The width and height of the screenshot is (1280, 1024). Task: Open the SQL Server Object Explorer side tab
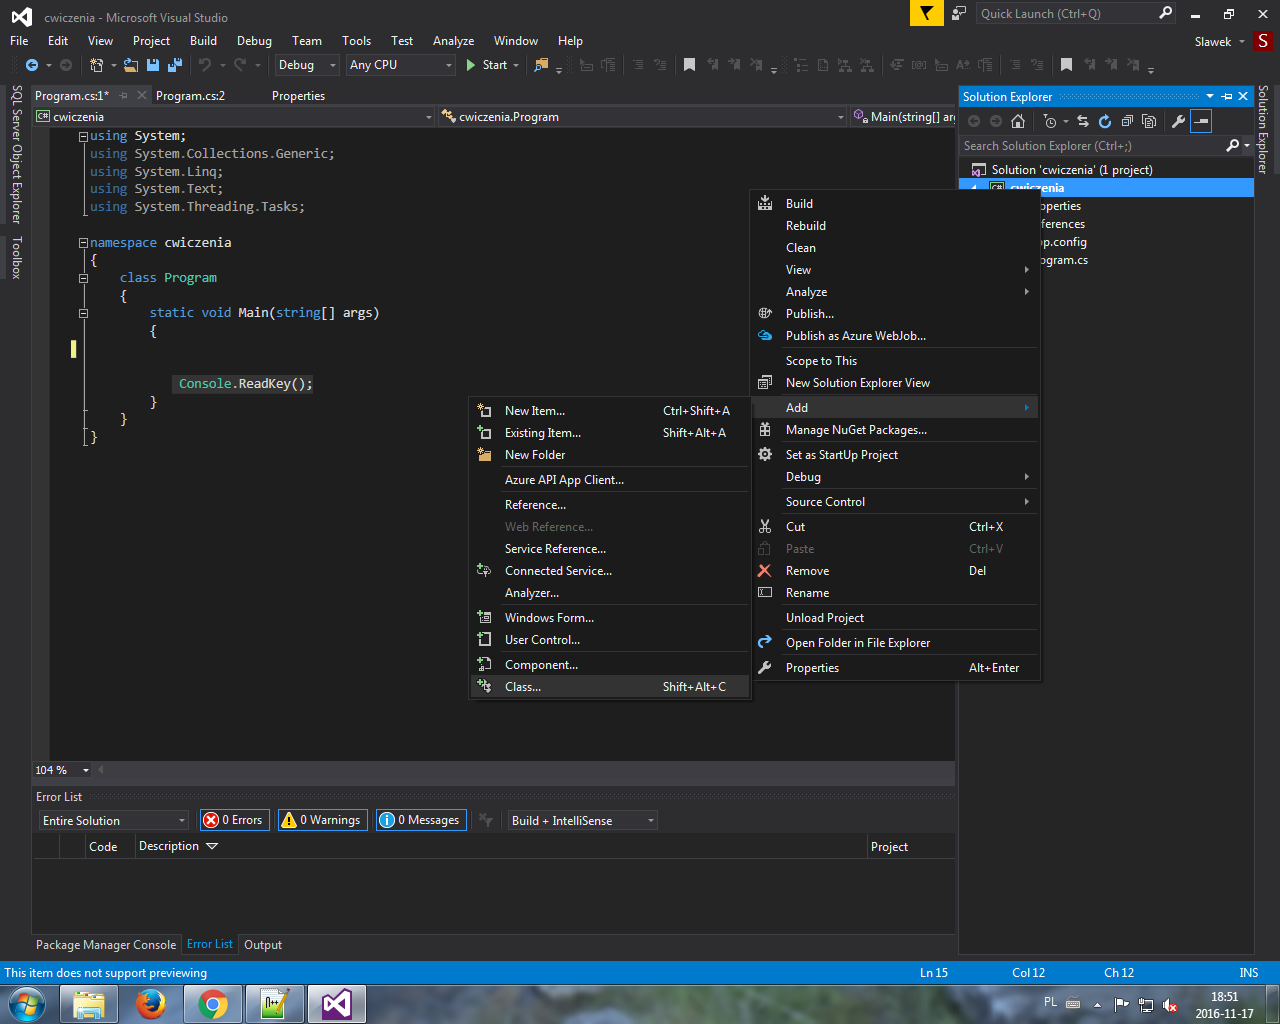(x=17, y=154)
